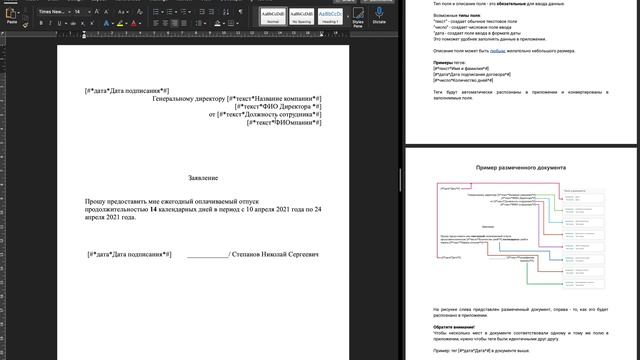Viewport: 640px width, 360px height.
Task: Click the Borders icon
Action: tap(231, 24)
